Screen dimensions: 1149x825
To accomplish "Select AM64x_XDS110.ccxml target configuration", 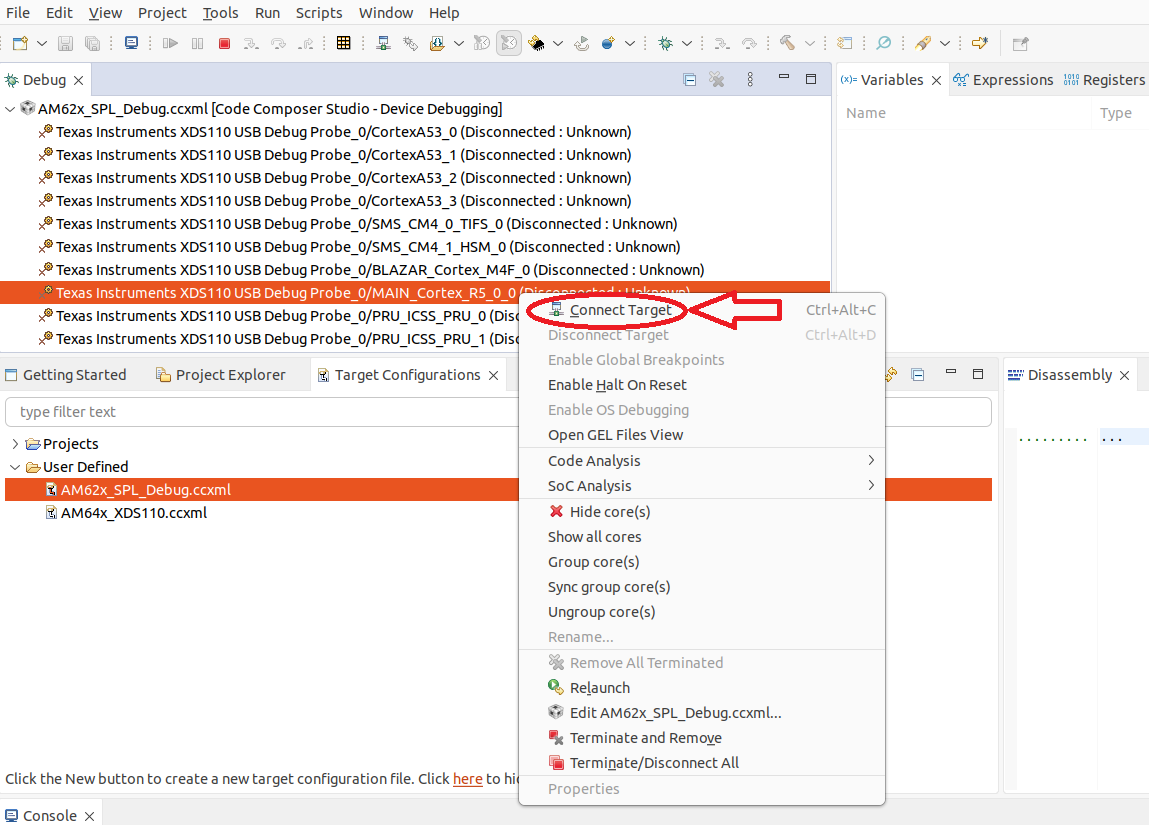I will pyautogui.click(x=133, y=513).
